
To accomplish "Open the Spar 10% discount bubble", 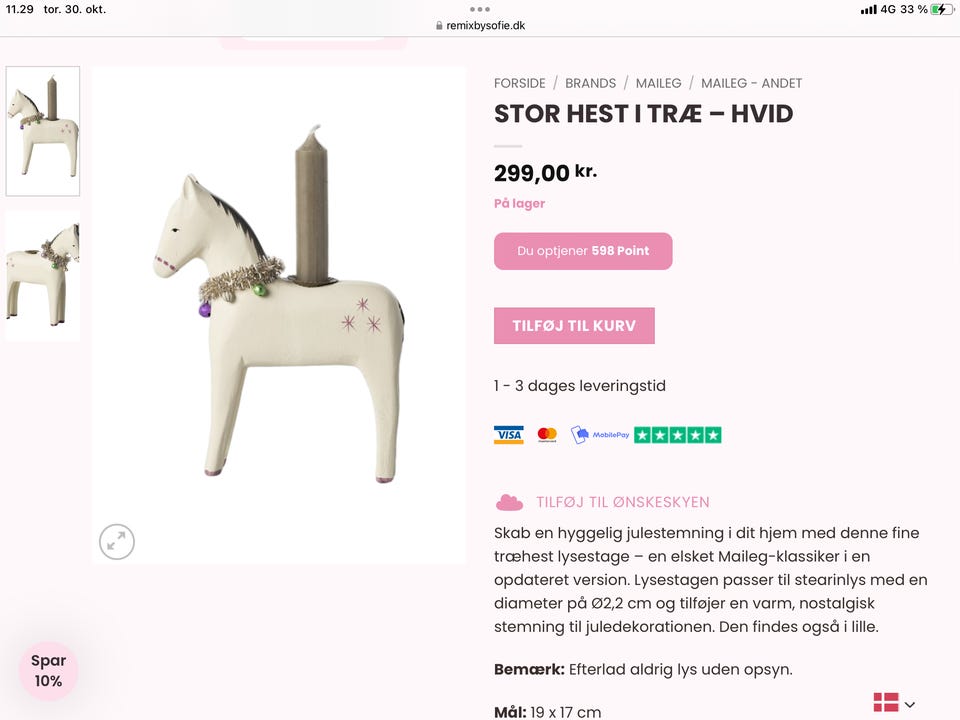I will (48, 670).
